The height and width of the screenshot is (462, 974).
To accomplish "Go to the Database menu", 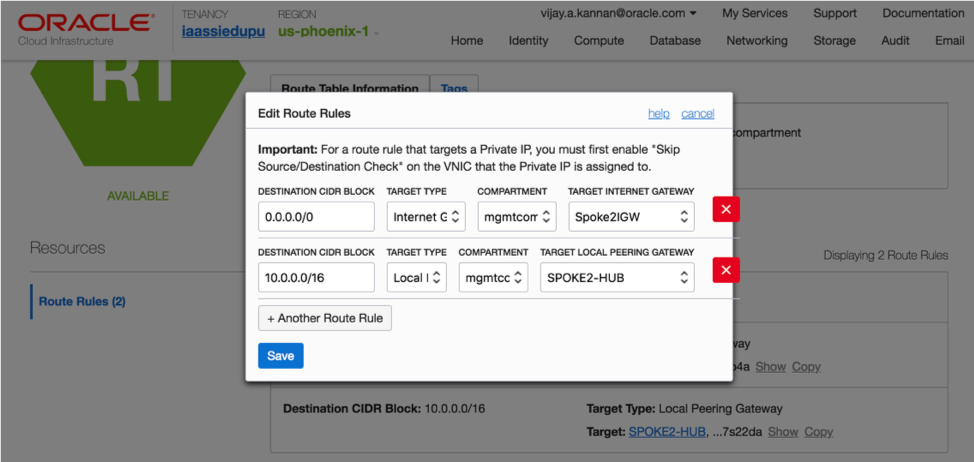I will click(675, 41).
